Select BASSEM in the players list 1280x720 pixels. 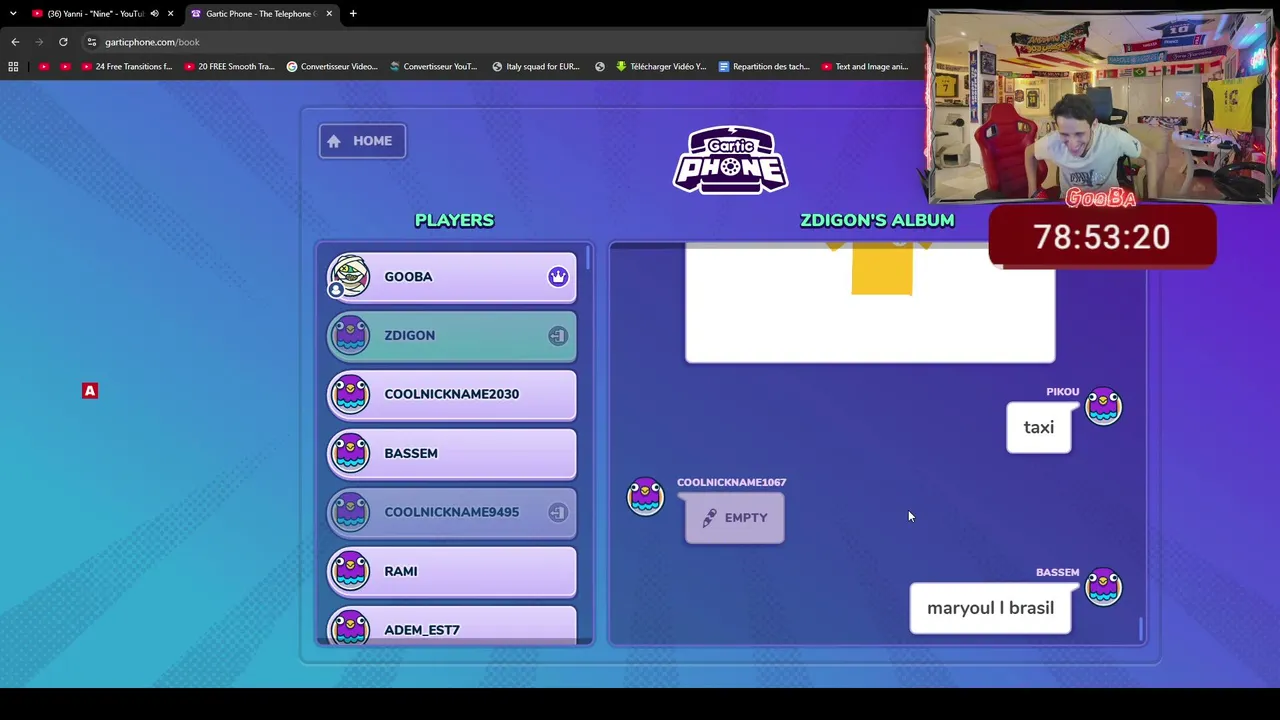[452, 454]
